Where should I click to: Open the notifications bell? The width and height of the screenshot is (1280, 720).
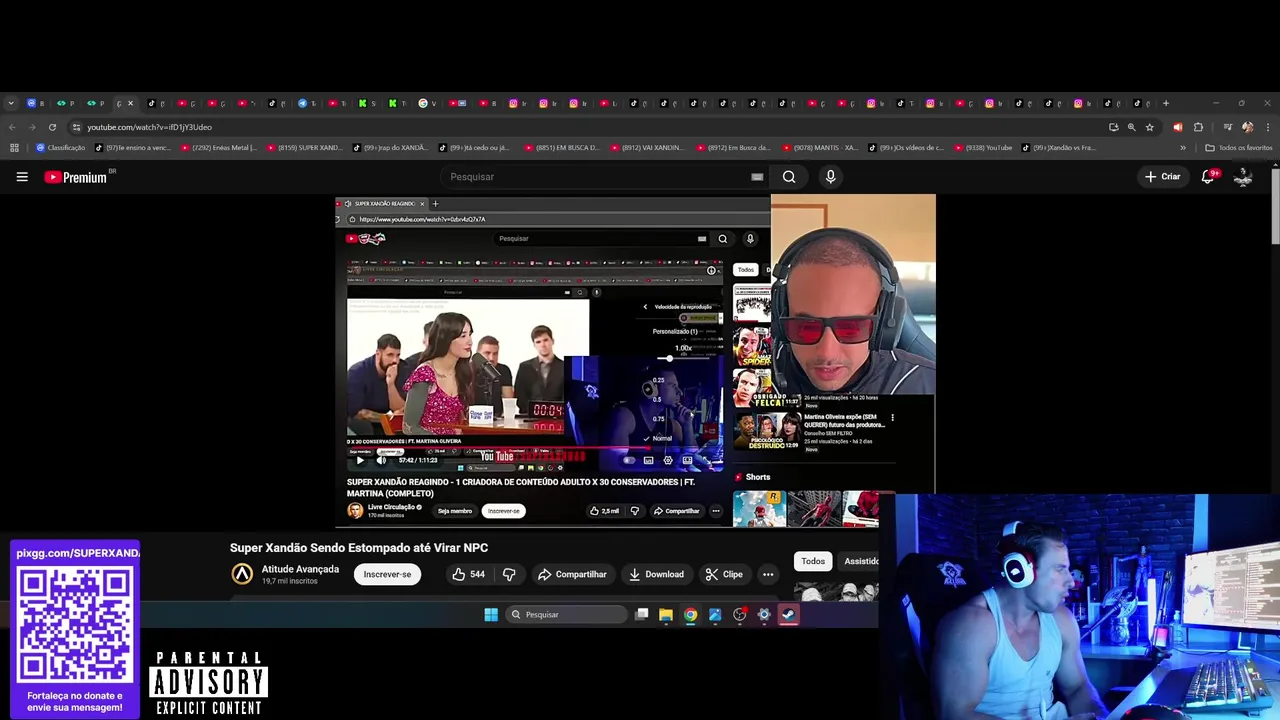click(1208, 176)
